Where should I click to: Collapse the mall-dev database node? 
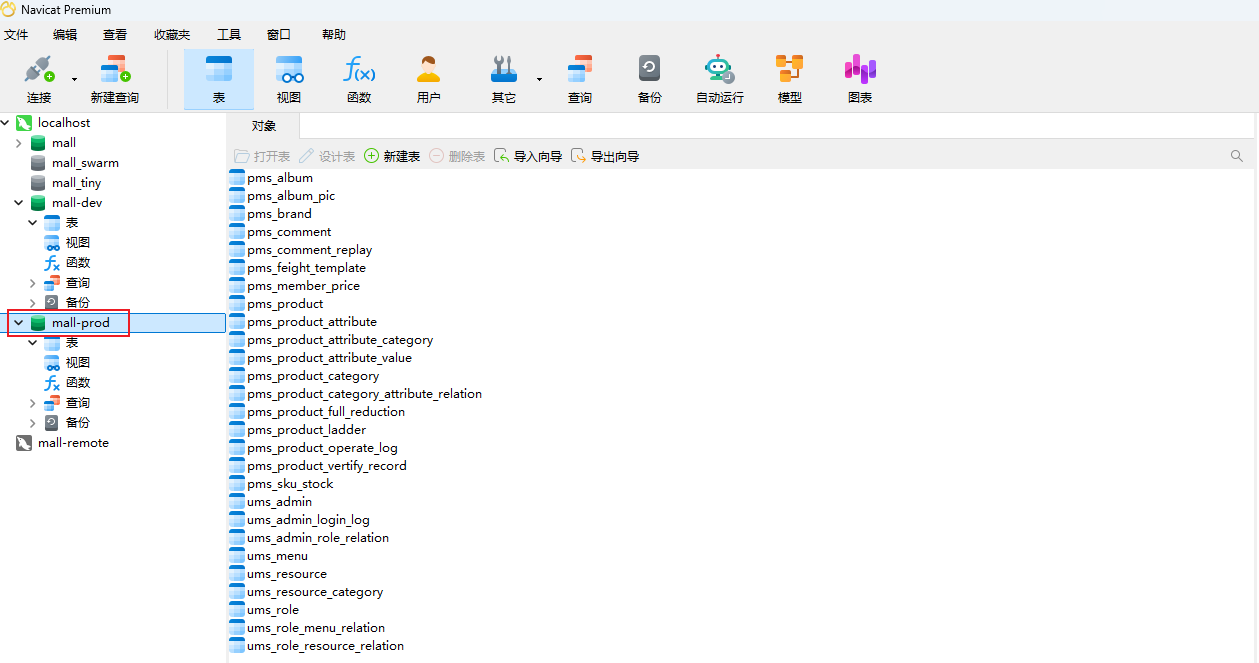click(x=18, y=203)
